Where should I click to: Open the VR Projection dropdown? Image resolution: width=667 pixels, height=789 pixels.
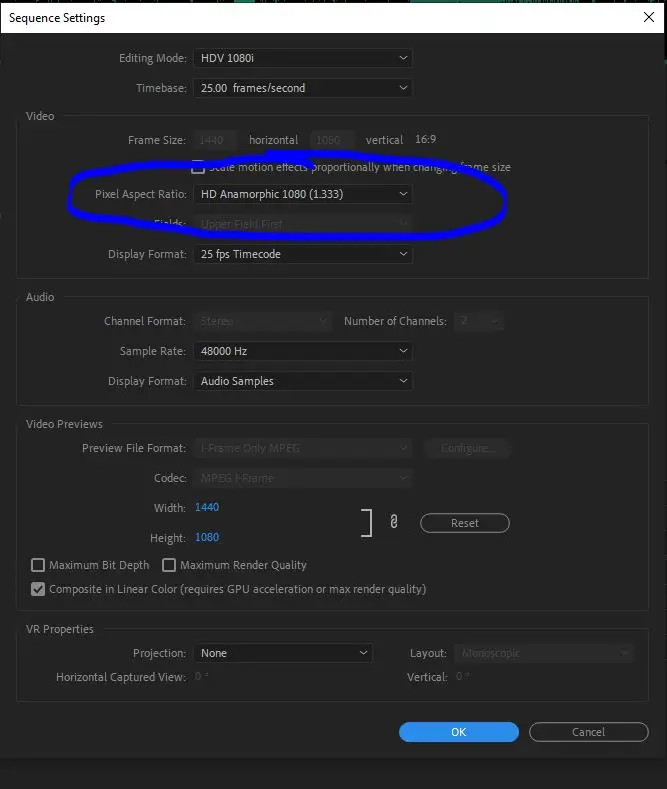pos(283,653)
